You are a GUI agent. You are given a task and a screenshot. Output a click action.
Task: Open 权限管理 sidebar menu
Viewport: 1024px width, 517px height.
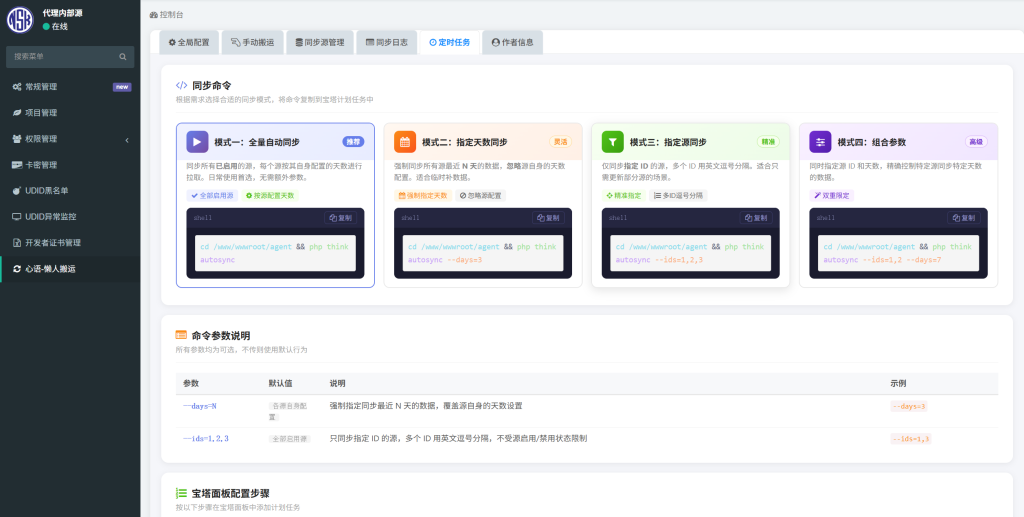tap(70, 139)
